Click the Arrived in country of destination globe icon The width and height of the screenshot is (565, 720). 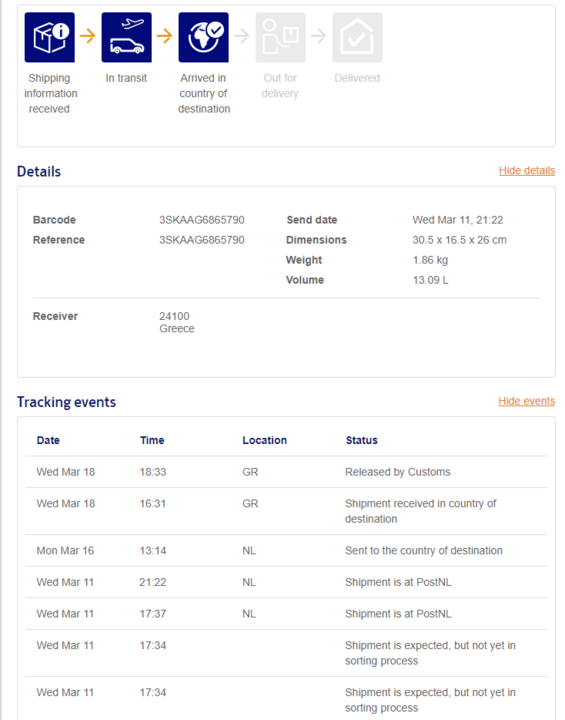pyautogui.click(x=203, y=37)
